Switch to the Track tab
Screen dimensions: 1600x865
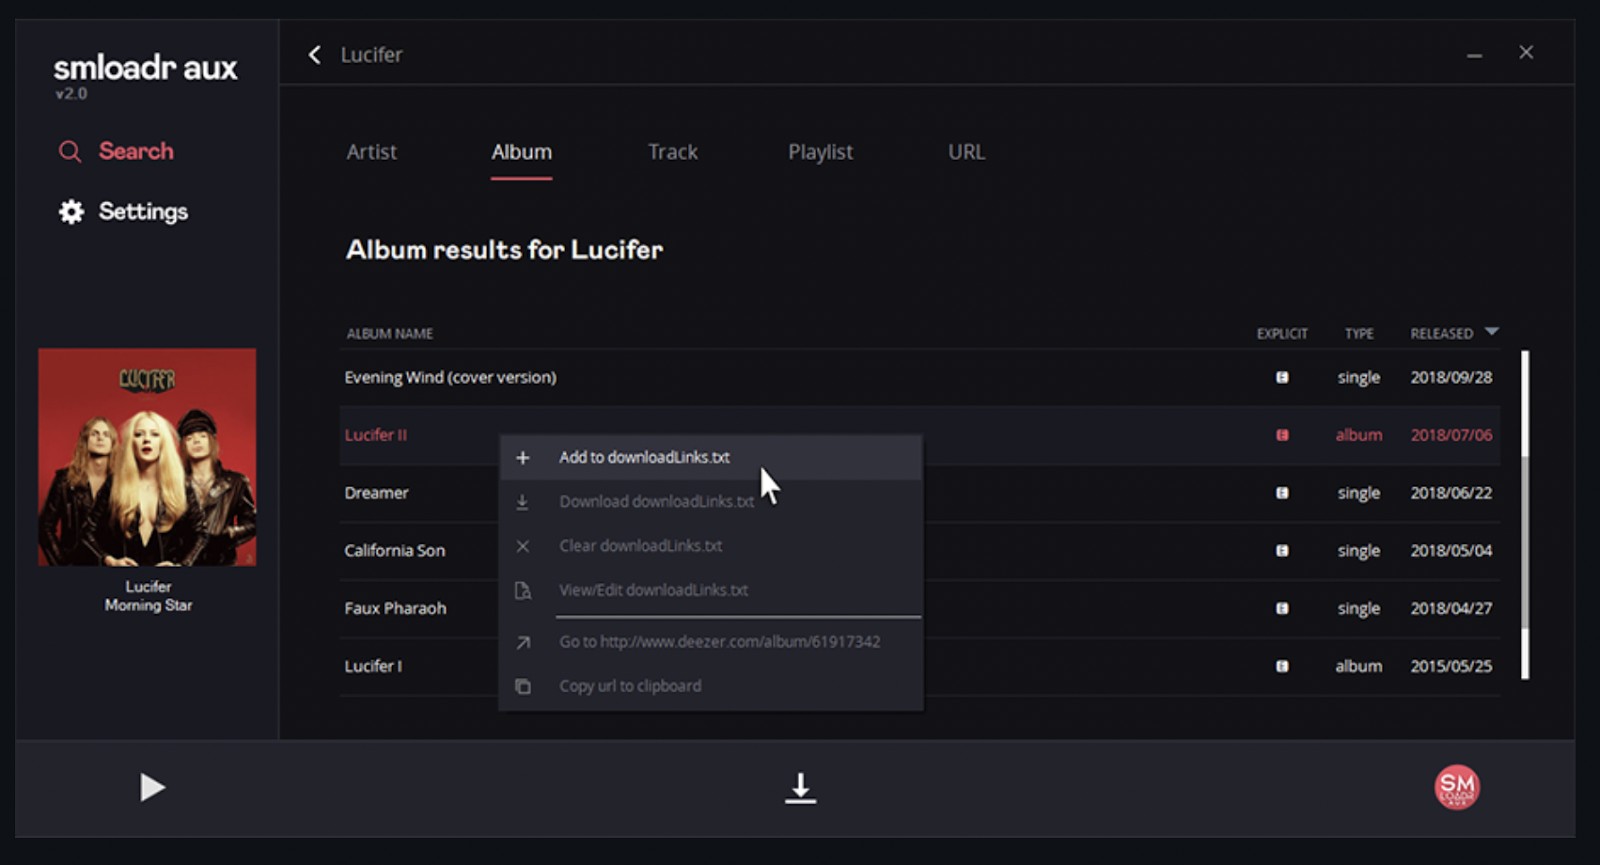672,152
